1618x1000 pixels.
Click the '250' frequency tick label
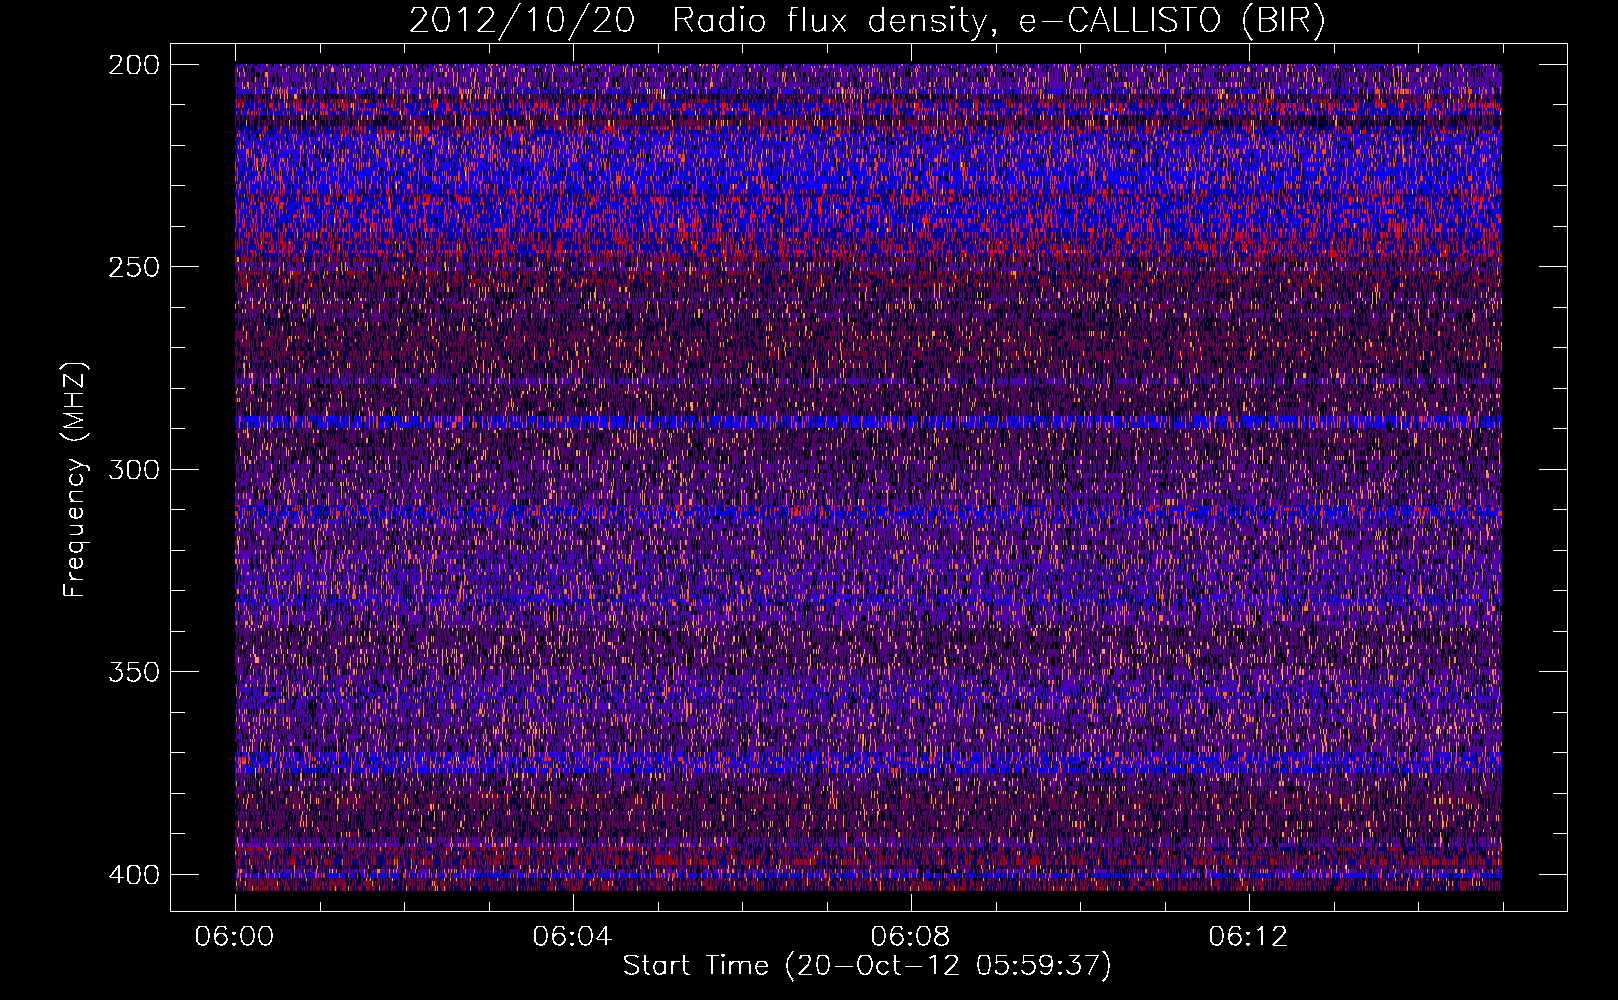133,267
